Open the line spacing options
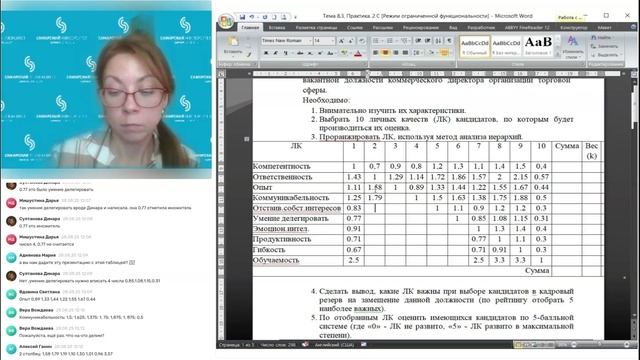Viewport: 640px width, 360px height. 417,53
